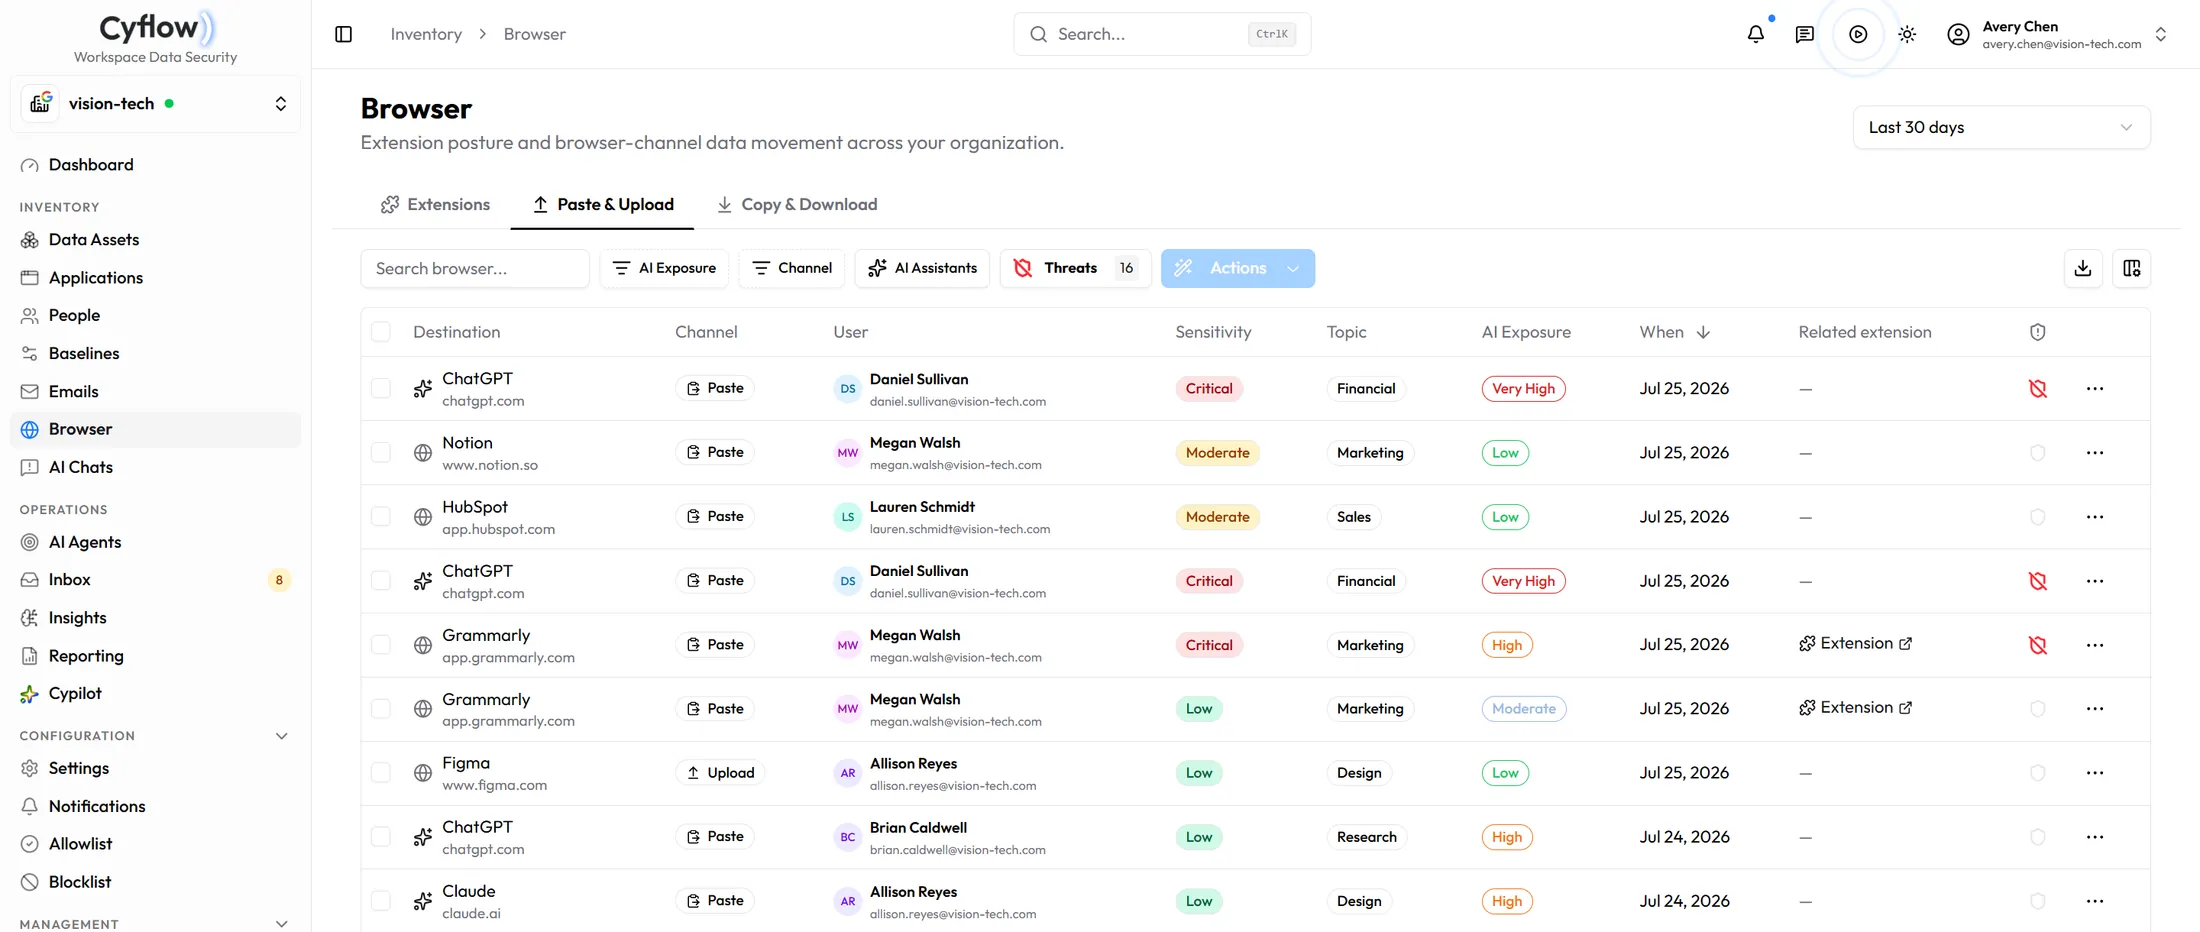Screen dimensions: 2200x932
Task: Check the Grammarly Critical row checkbox
Action: (x=381, y=644)
